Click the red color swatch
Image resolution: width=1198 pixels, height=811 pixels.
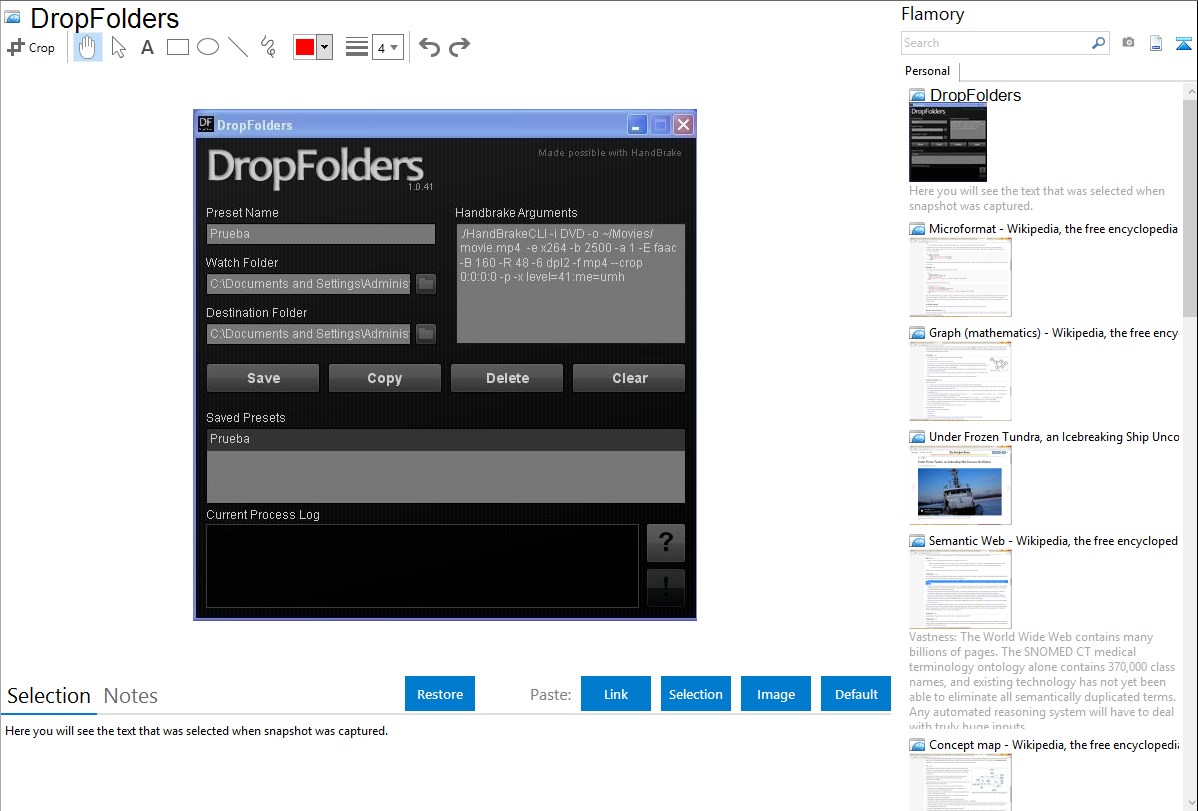coord(305,47)
